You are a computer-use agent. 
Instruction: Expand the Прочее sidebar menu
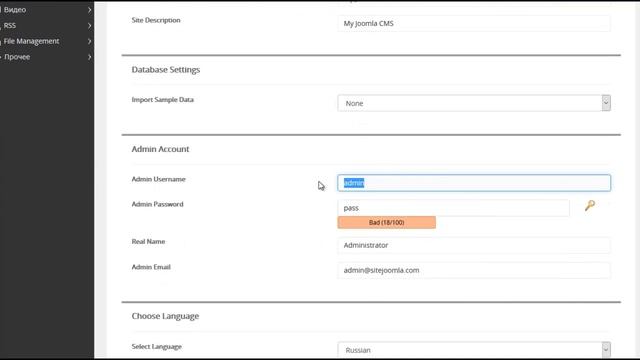pyautogui.click(x=47, y=57)
